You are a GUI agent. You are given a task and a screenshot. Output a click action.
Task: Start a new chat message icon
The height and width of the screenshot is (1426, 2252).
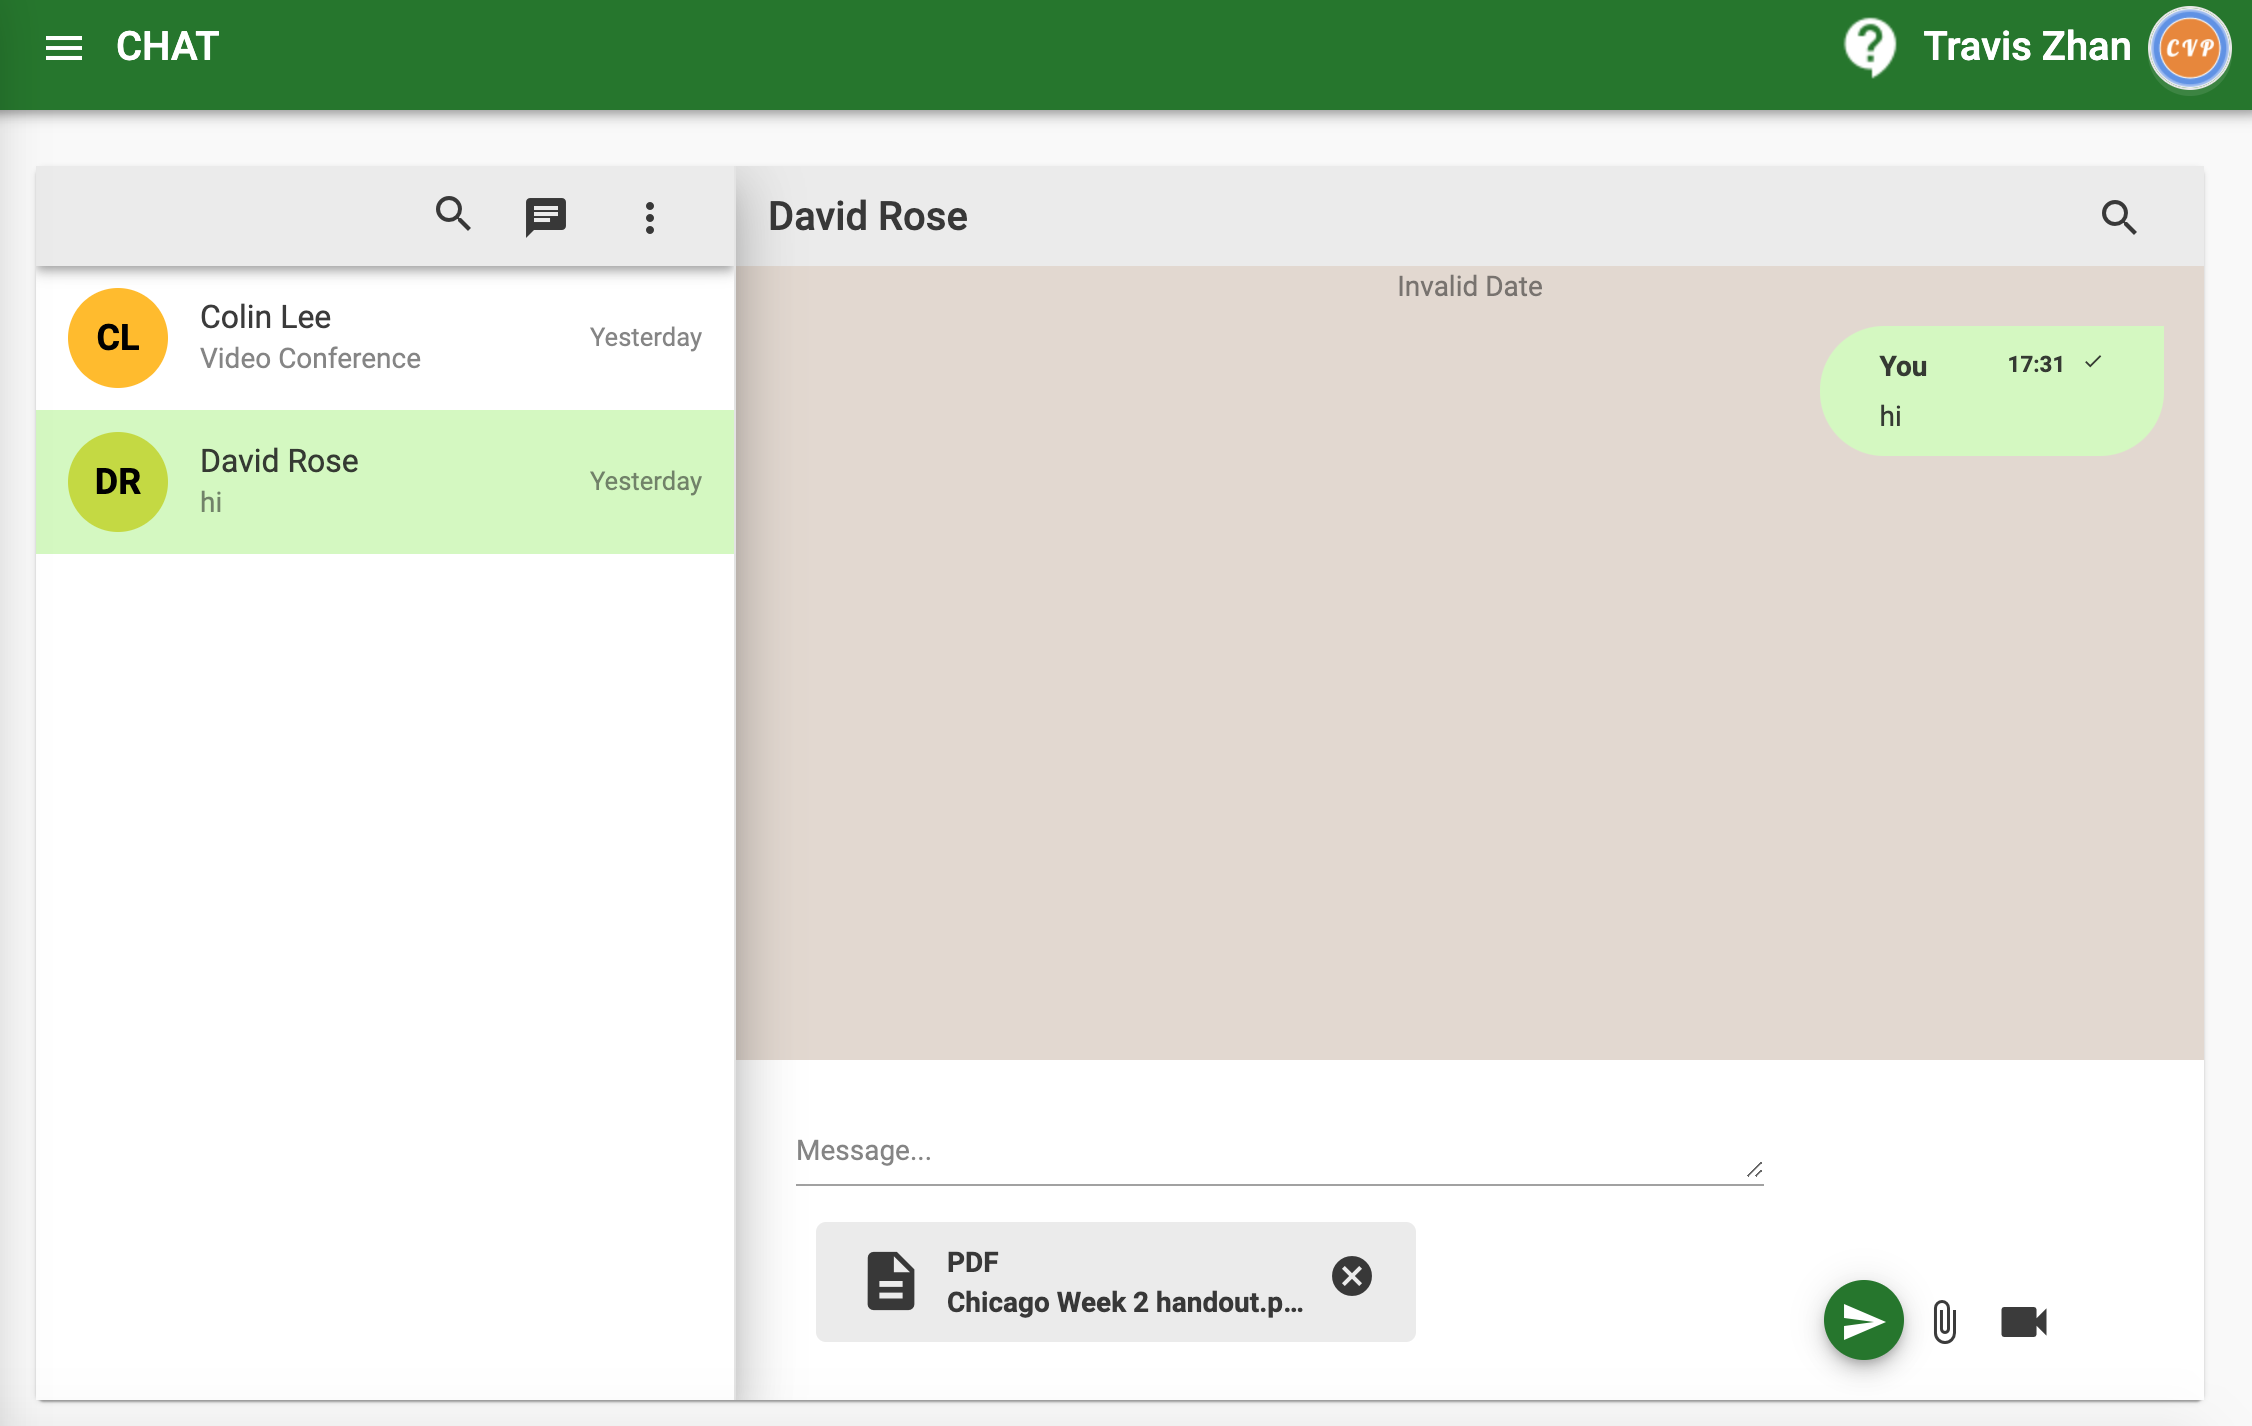click(x=546, y=216)
